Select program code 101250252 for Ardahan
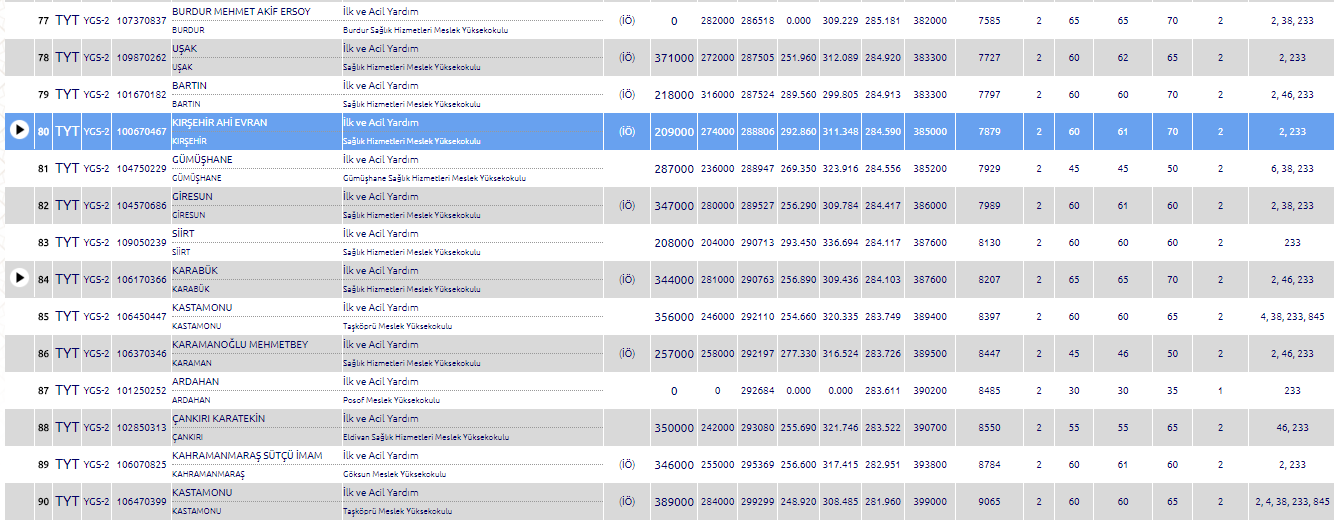This screenshot has height=523, width=1334. tap(141, 391)
